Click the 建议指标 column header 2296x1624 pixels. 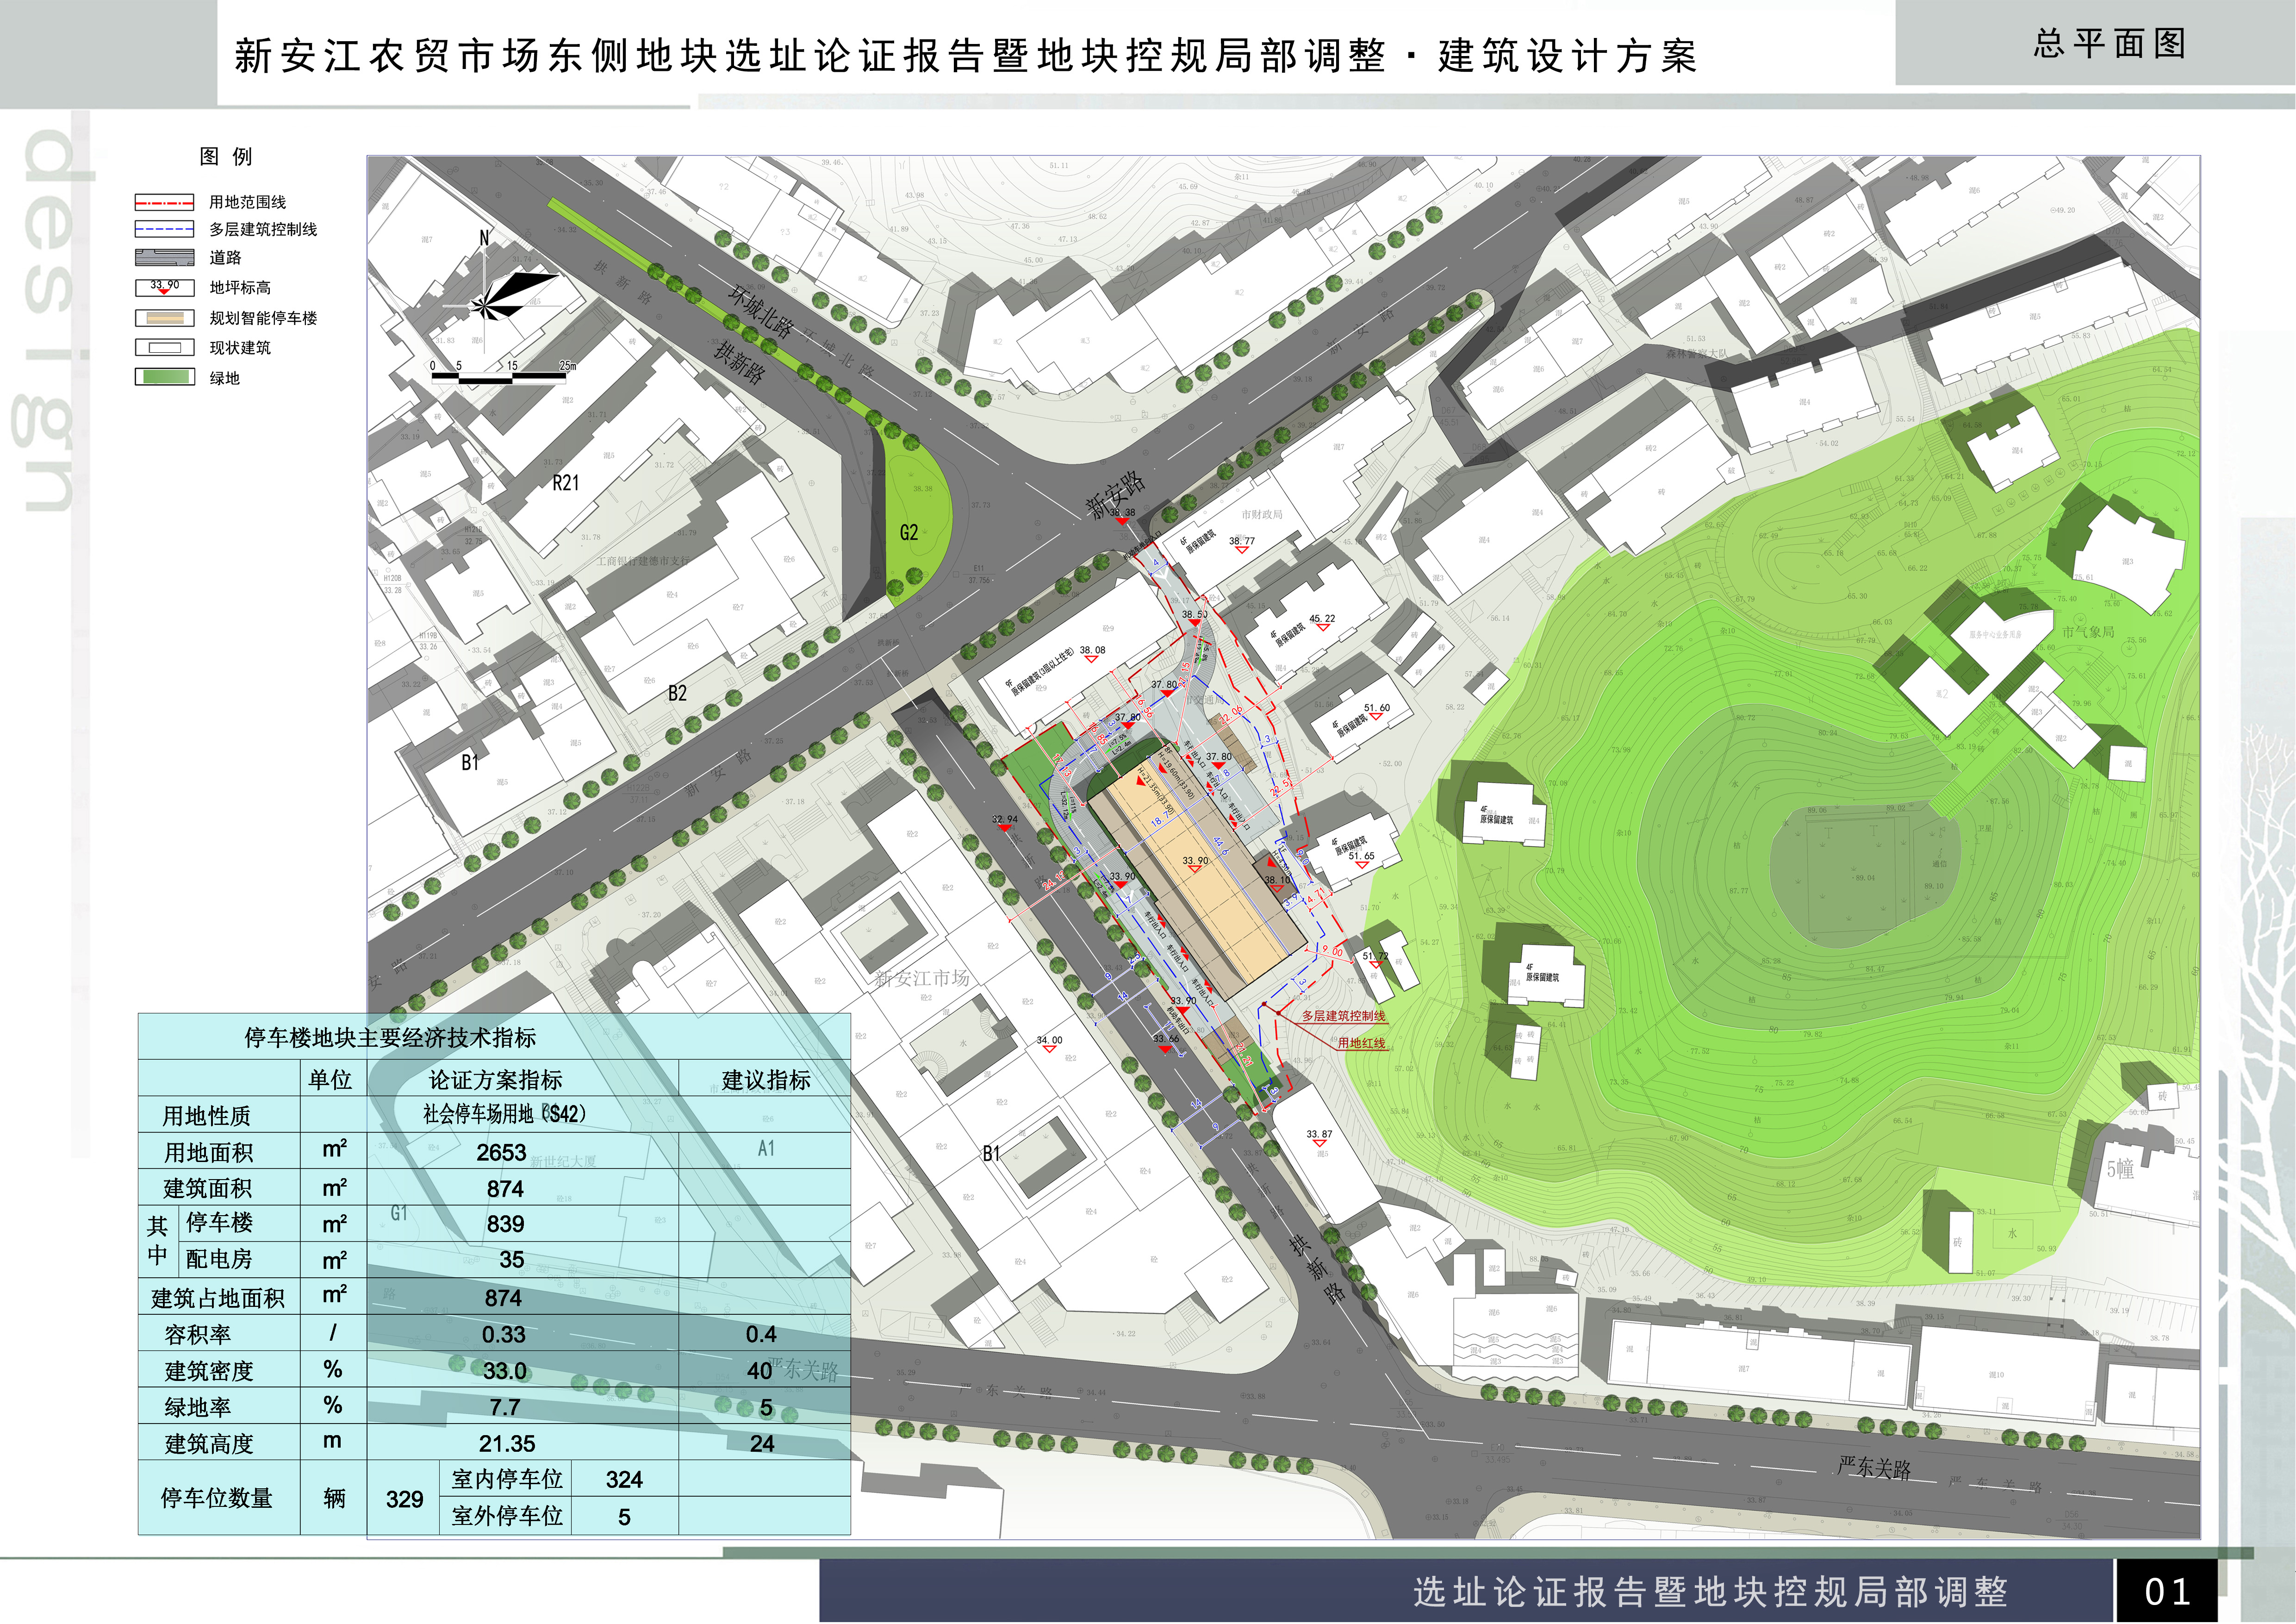pos(766,1080)
